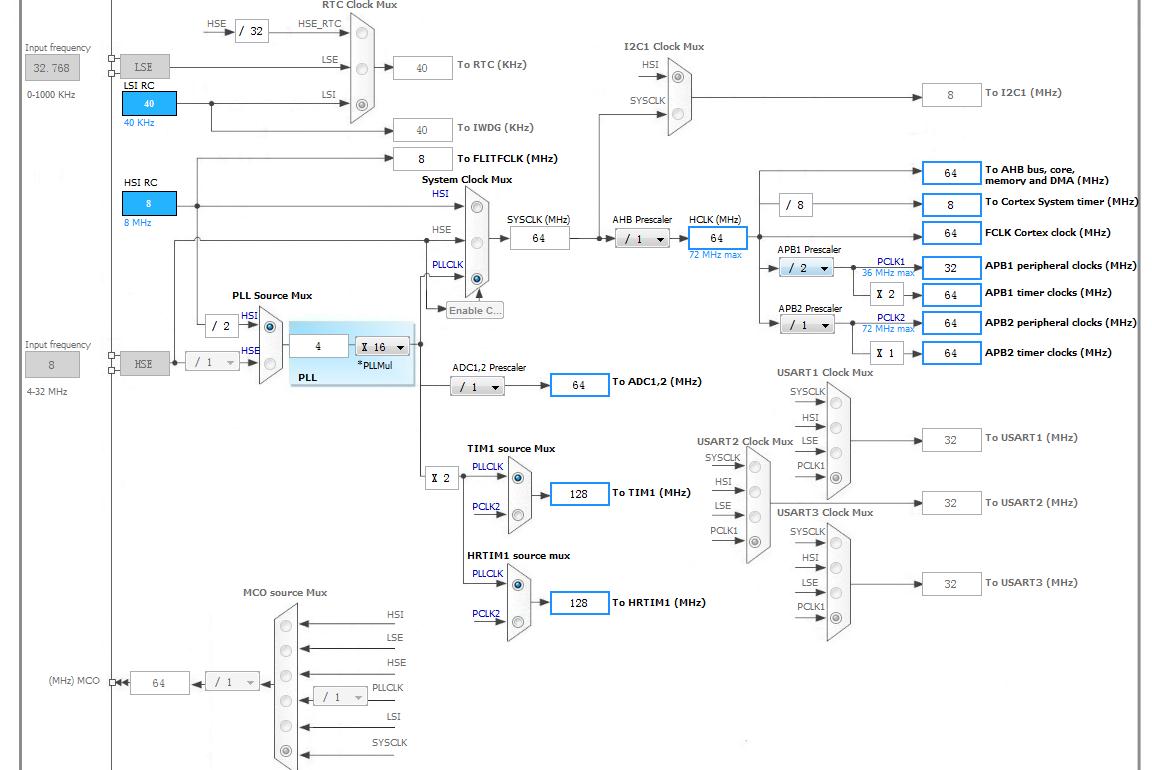
Task: Select PLLCLK in TIM1 source Mux
Action: [x=518, y=478]
